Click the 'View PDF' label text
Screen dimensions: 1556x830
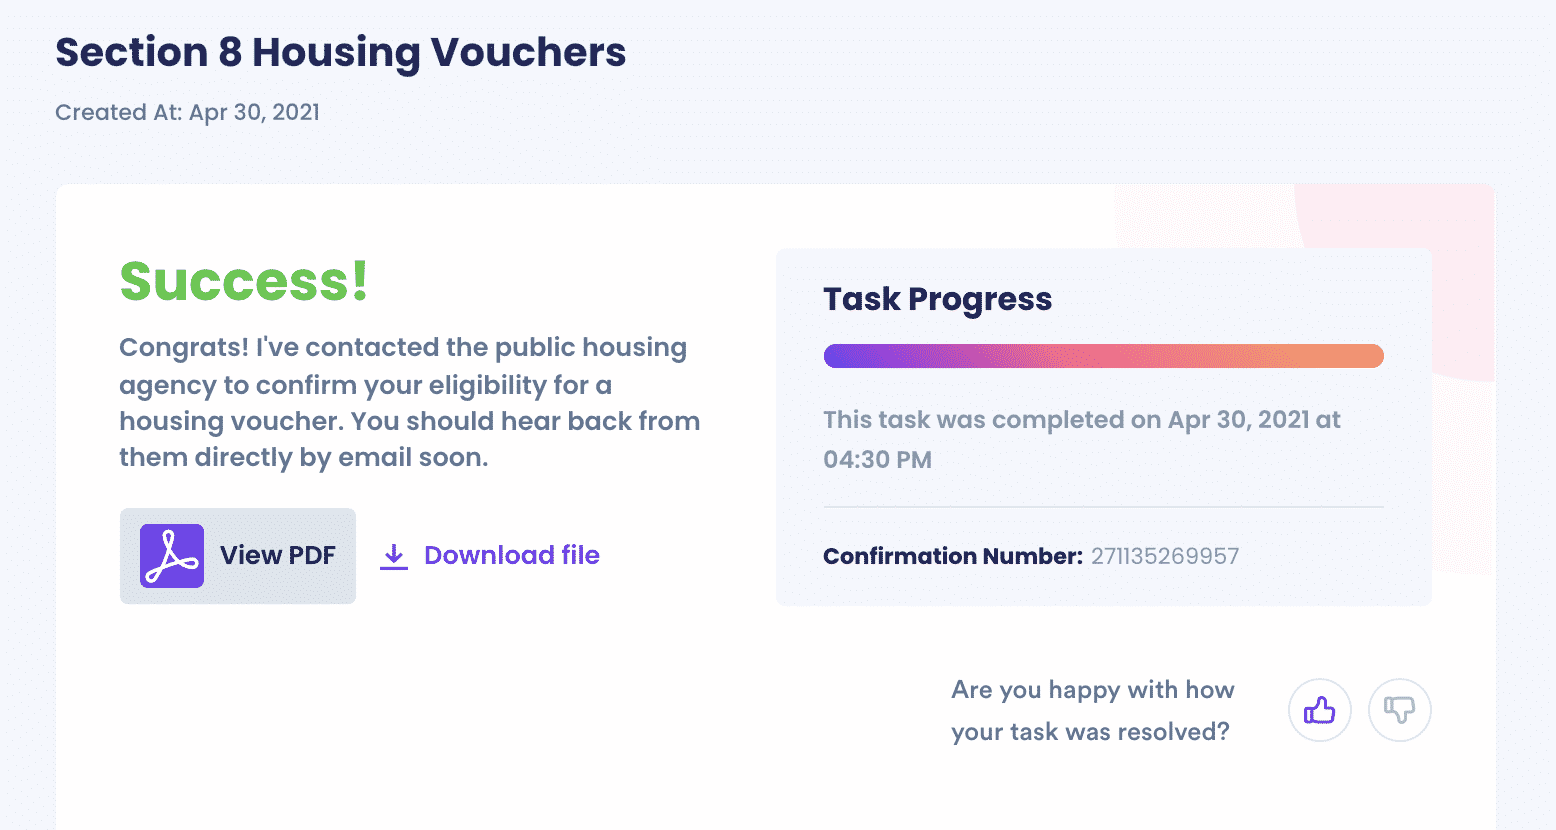pos(278,556)
